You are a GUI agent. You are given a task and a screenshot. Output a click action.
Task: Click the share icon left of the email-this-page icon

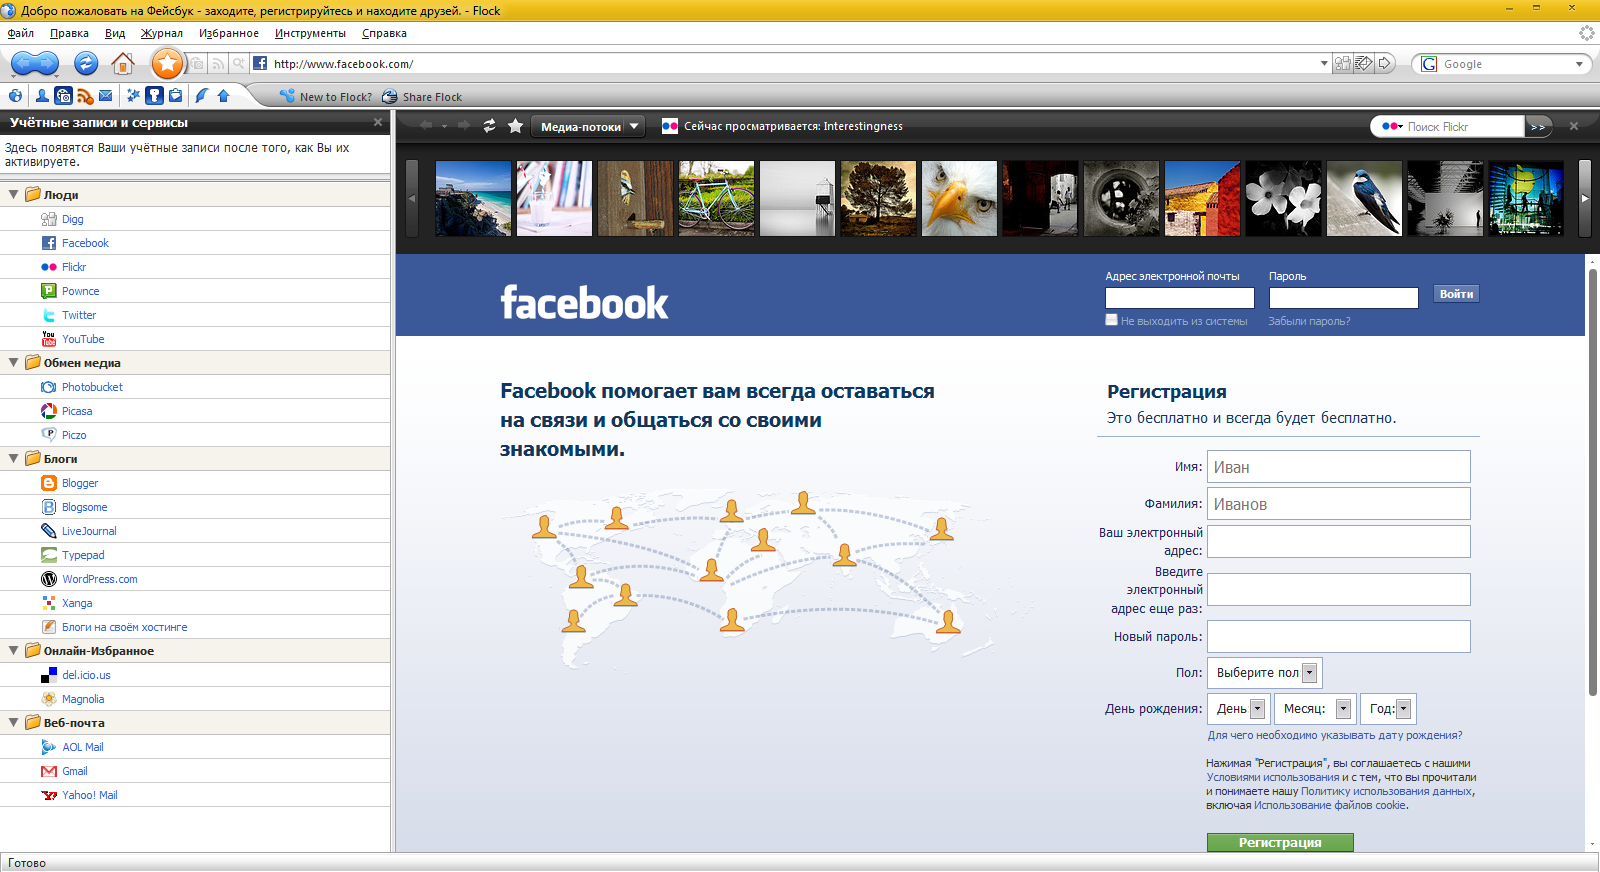(x=1343, y=64)
